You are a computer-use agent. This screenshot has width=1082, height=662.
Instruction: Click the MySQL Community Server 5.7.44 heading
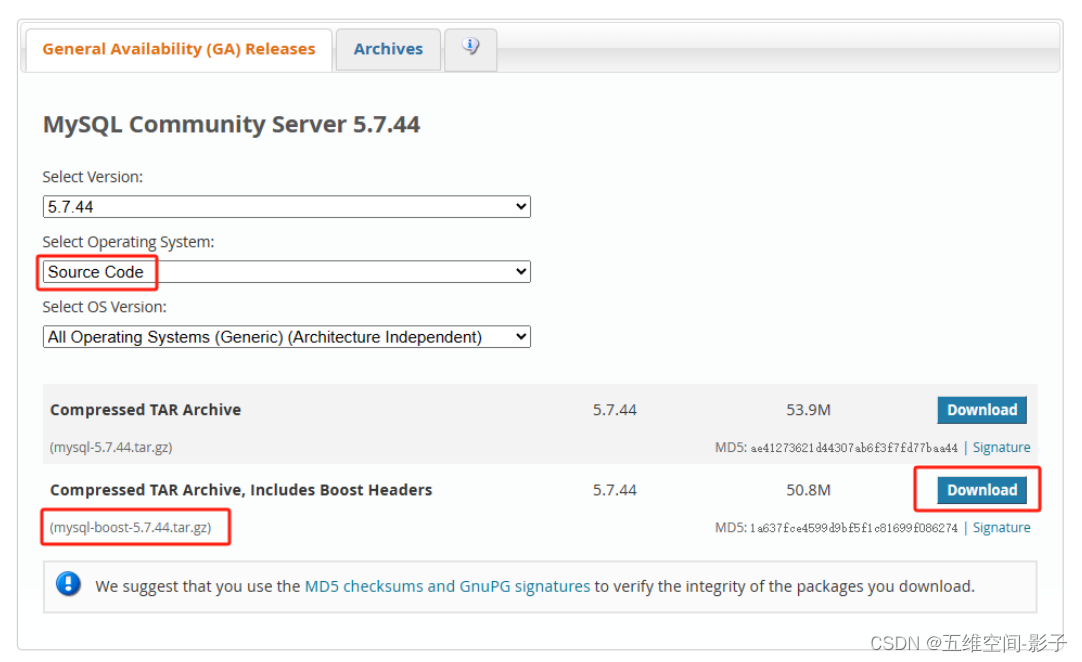[231, 124]
